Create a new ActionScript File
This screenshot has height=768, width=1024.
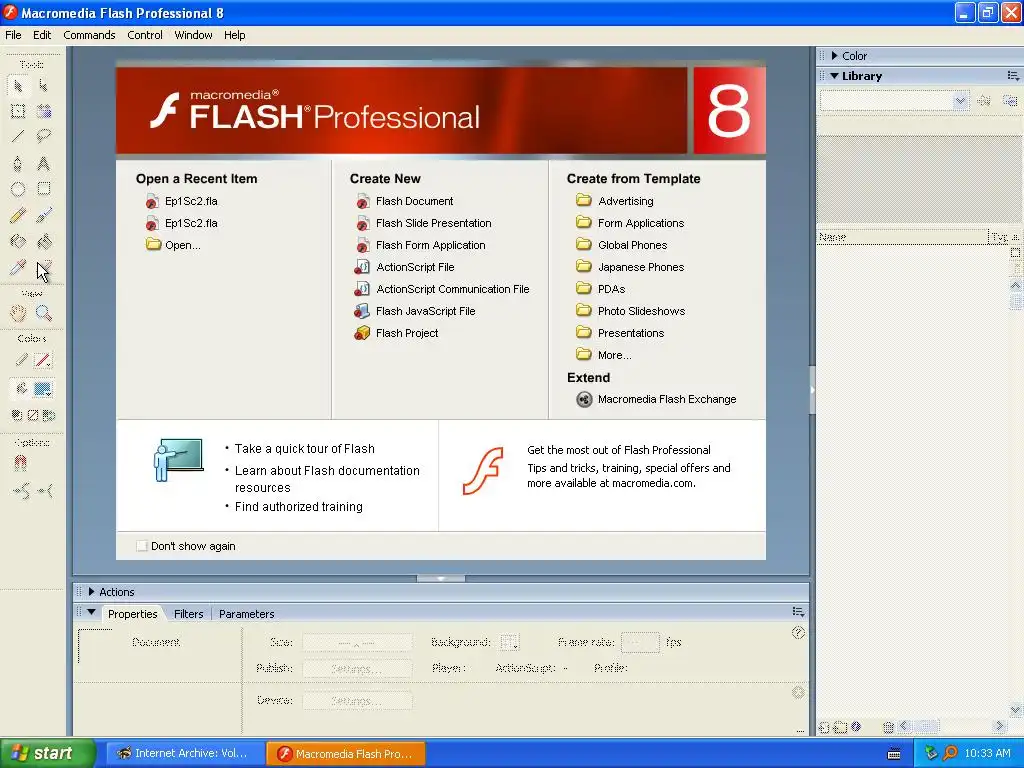(415, 267)
